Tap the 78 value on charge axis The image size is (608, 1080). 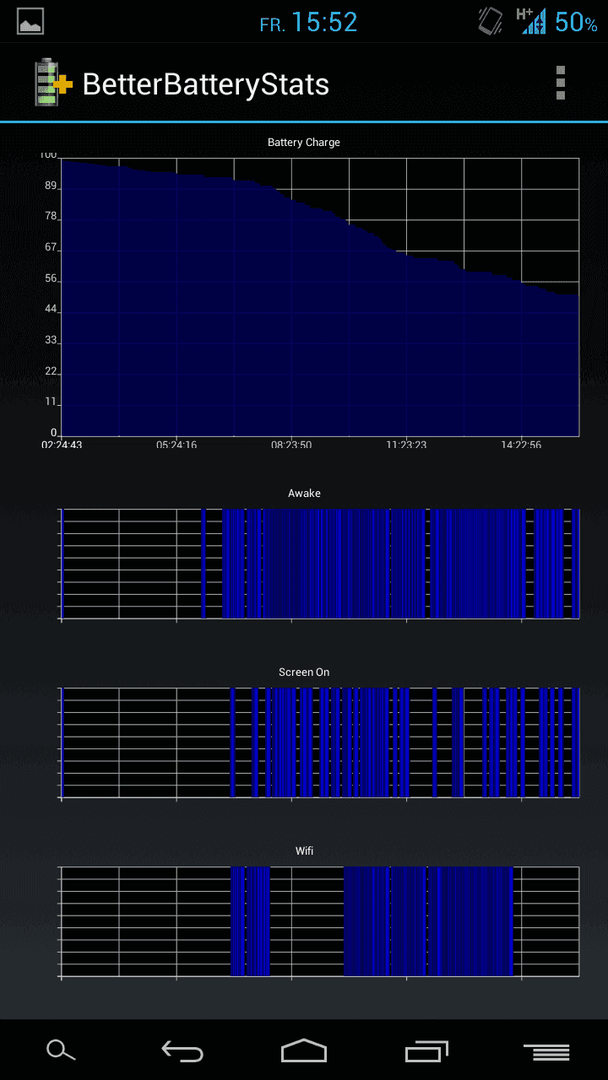pos(51,218)
